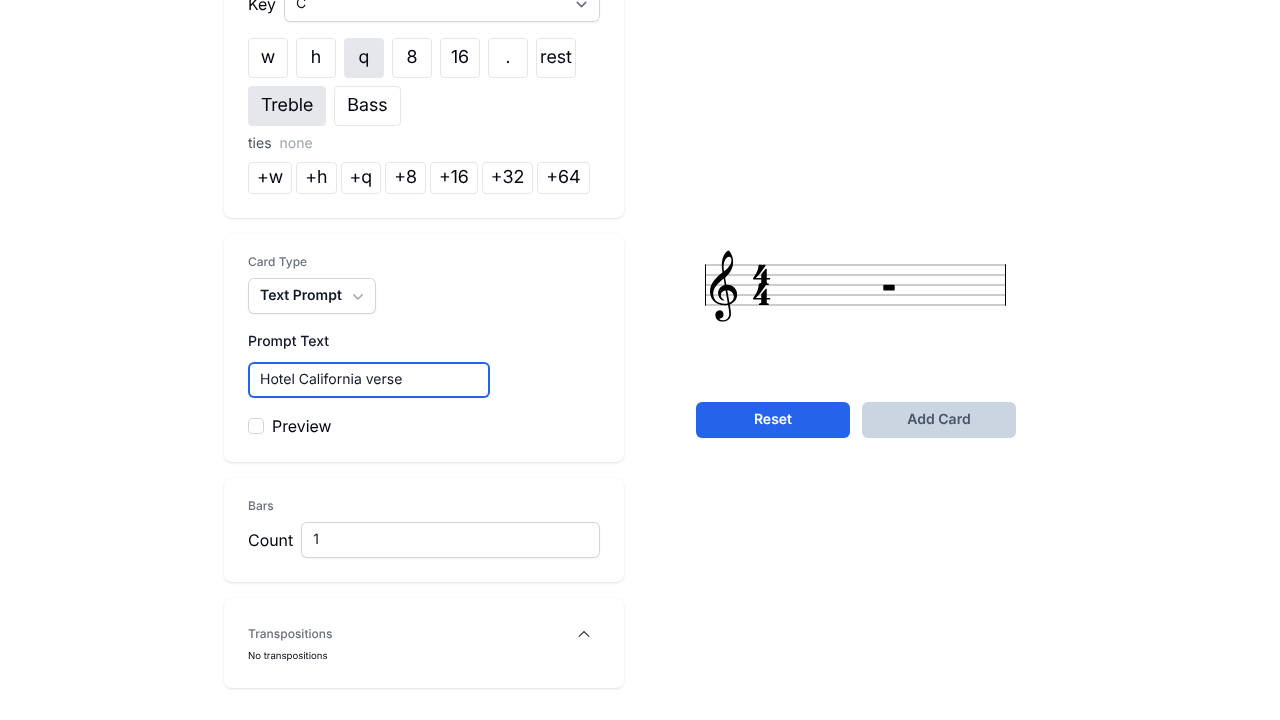Select the half note duration button
The image size is (1280, 720).
coord(316,58)
